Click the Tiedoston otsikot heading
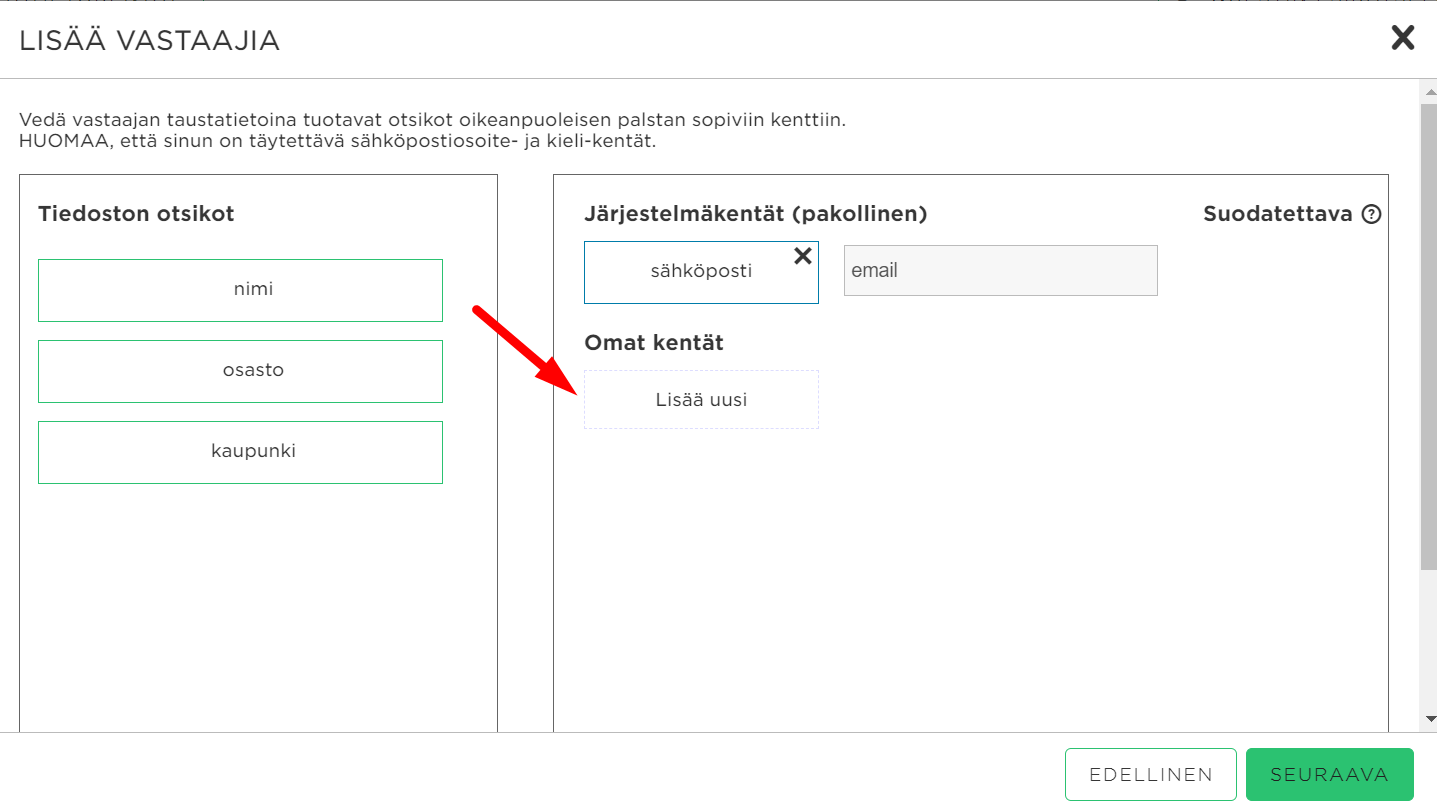Screen dimensions: 1437x810 point(136,213)
